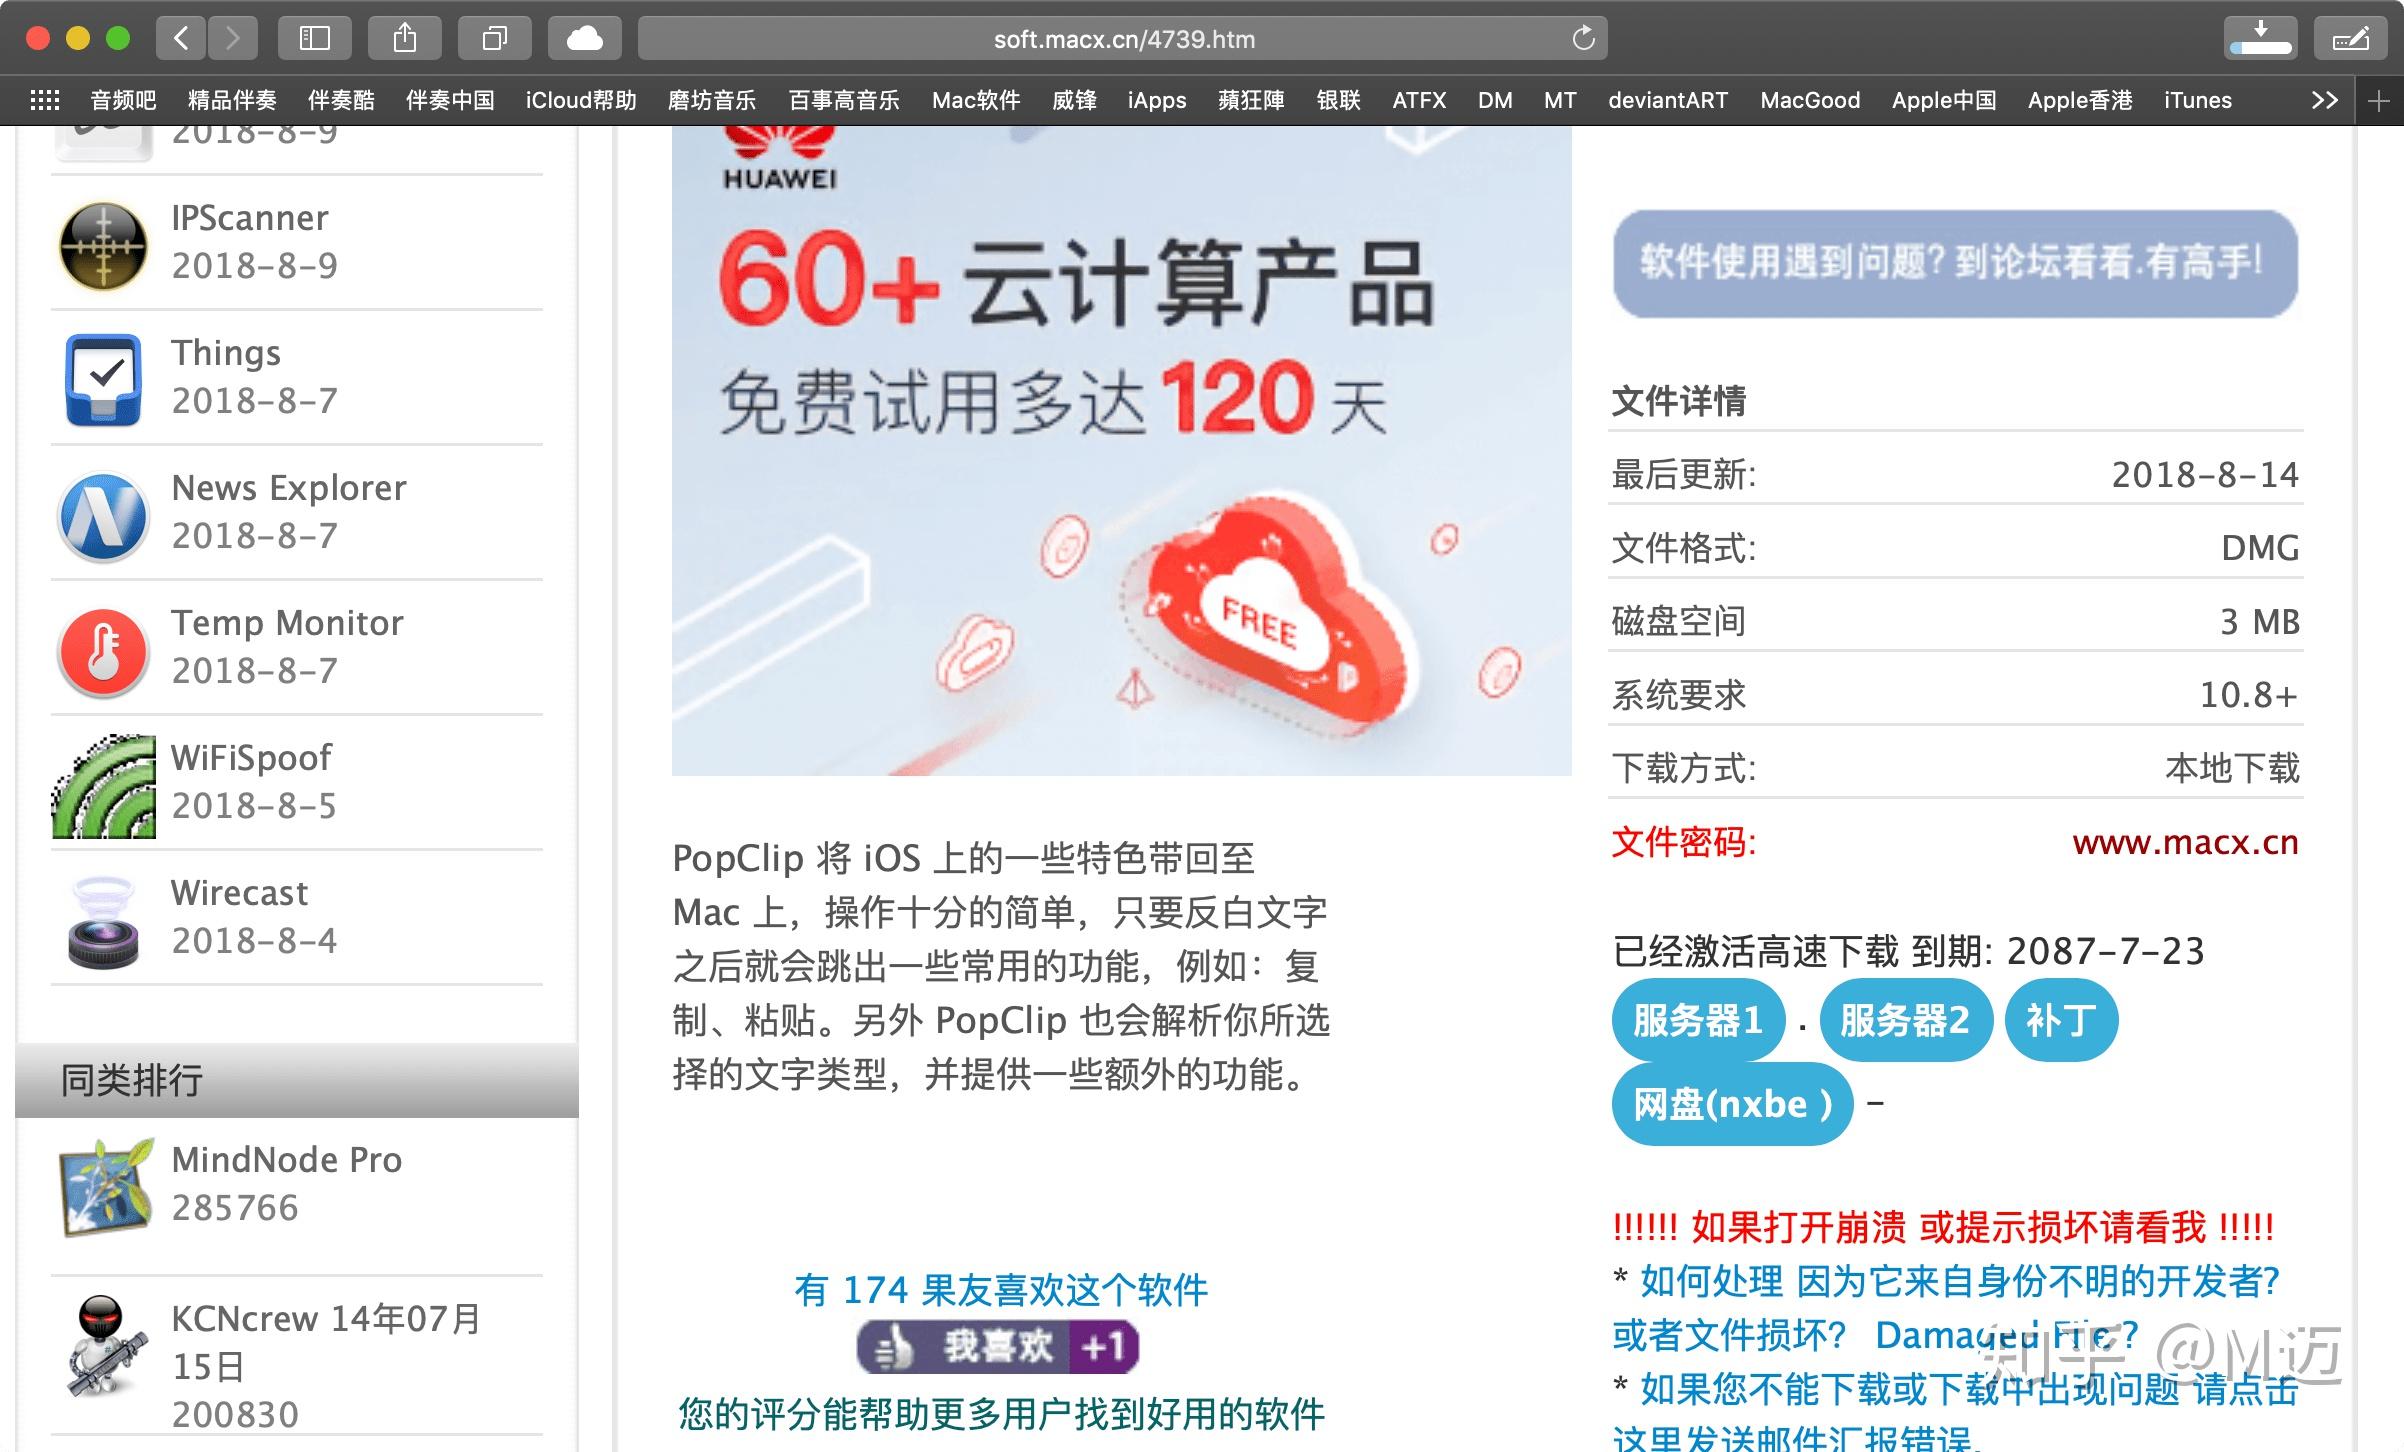Screen dimensions: 2404x1452
Task: Click the IPScanner app icon
Action: pyautogui.click(x=104, y=245)
